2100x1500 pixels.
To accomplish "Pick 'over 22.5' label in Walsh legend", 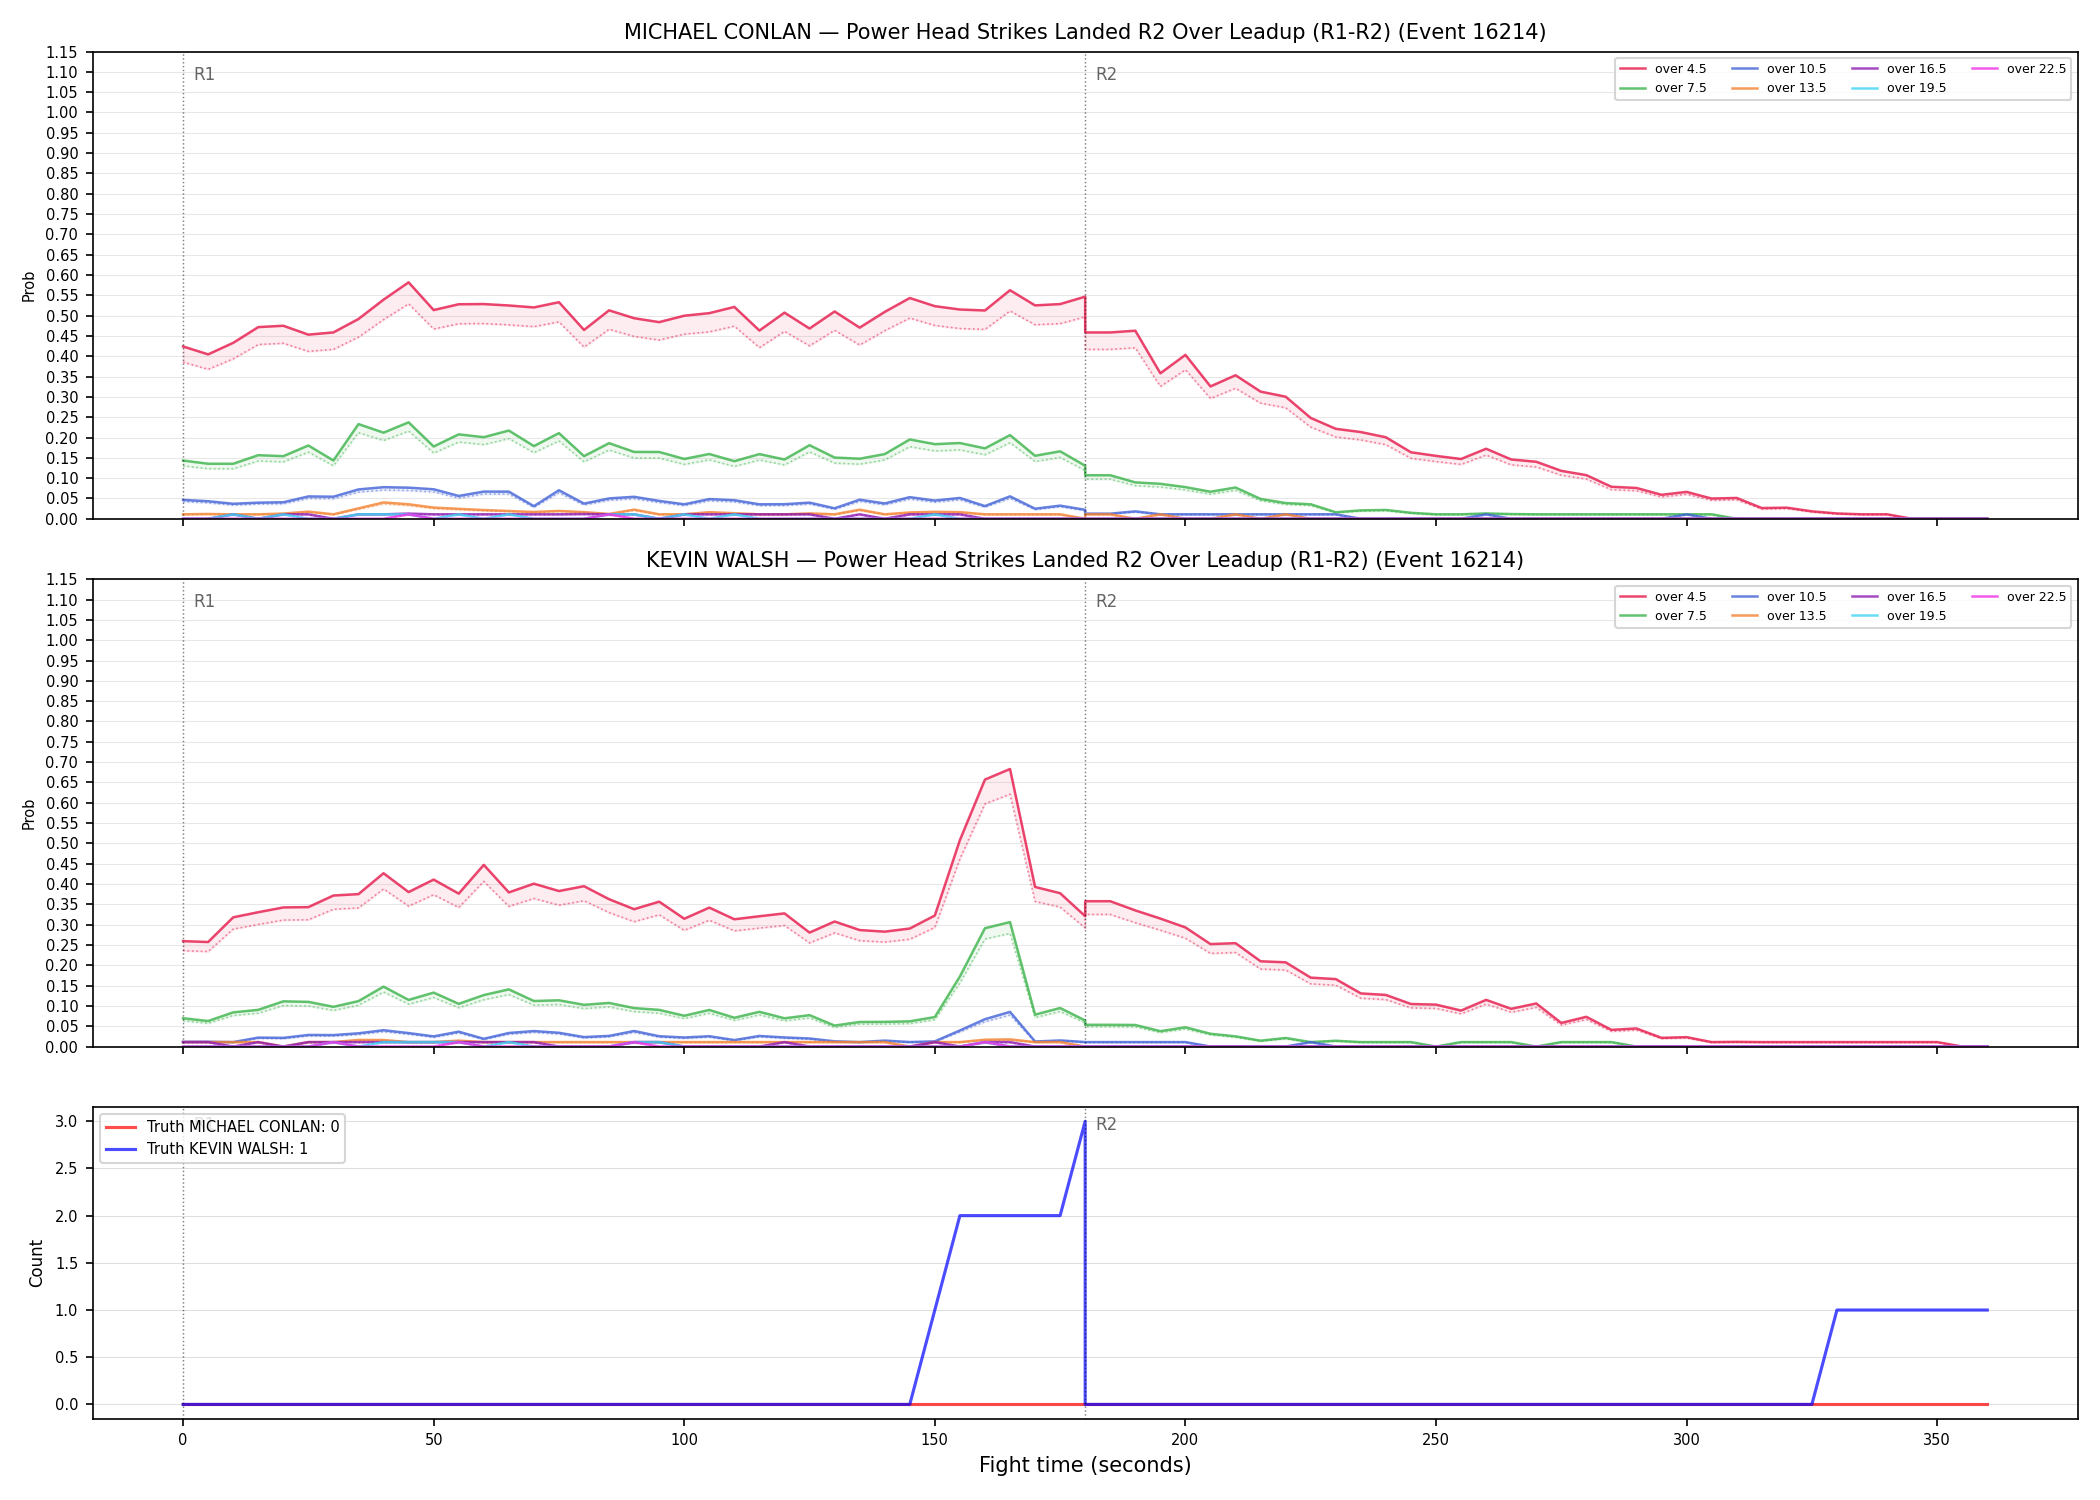I will pyautogui.click(x=2036, y=597).
